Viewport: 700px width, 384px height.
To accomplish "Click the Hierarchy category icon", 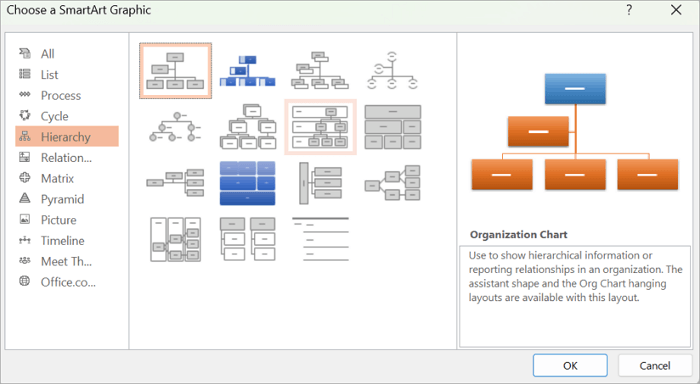I will point(25,136).
